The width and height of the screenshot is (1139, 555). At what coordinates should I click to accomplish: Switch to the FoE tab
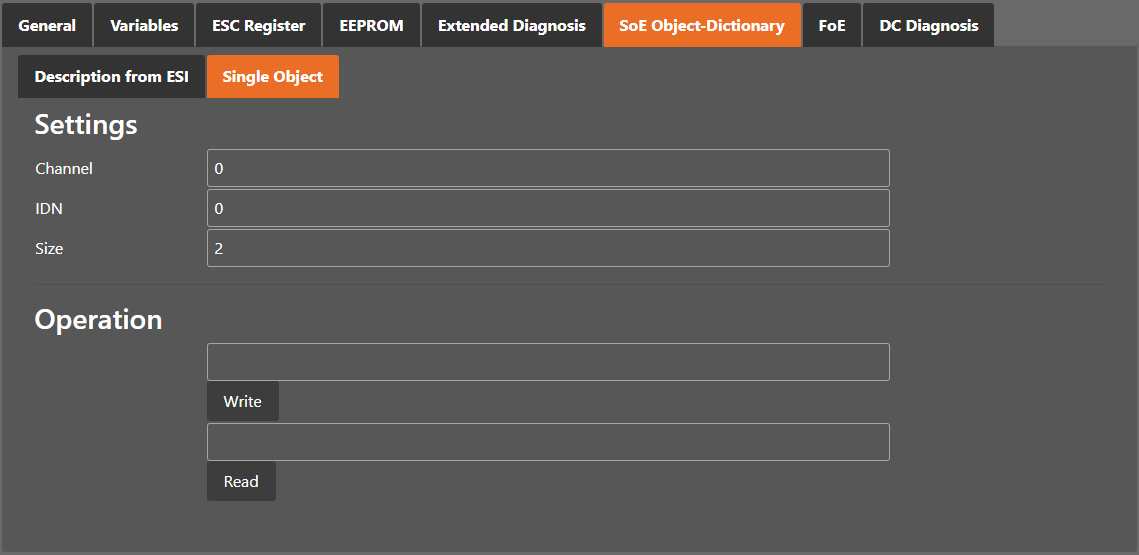[x=831, y=25]
